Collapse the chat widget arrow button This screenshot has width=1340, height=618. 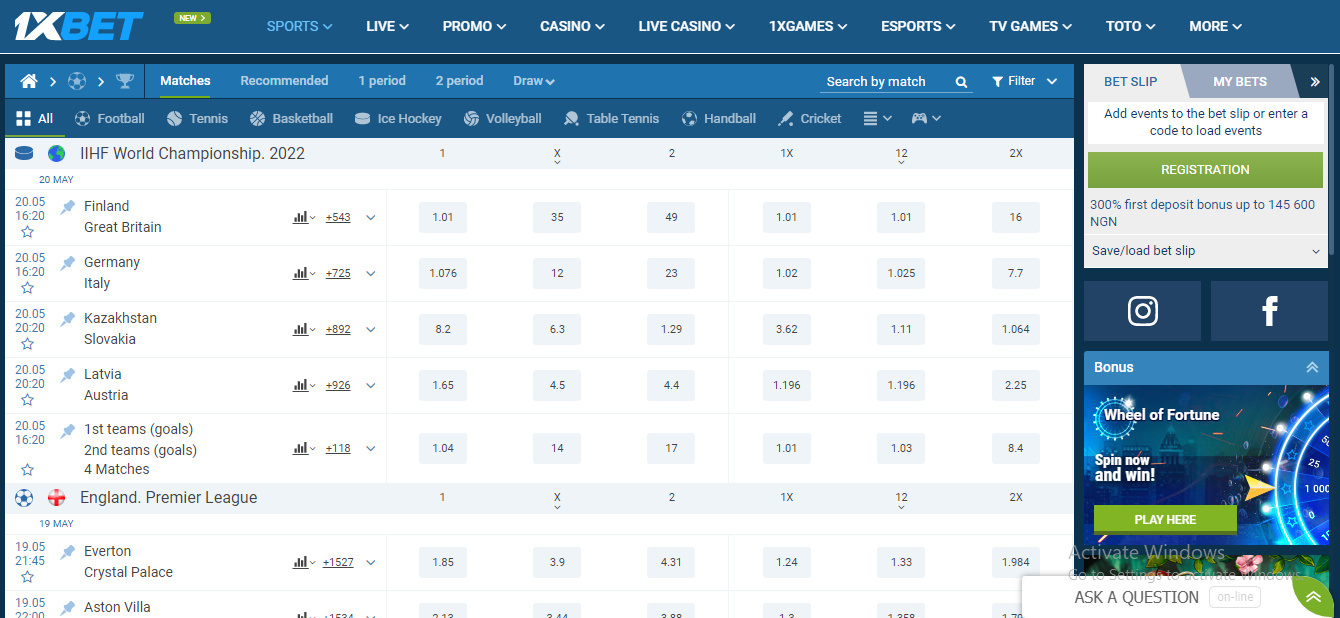tap(1313, 597)
